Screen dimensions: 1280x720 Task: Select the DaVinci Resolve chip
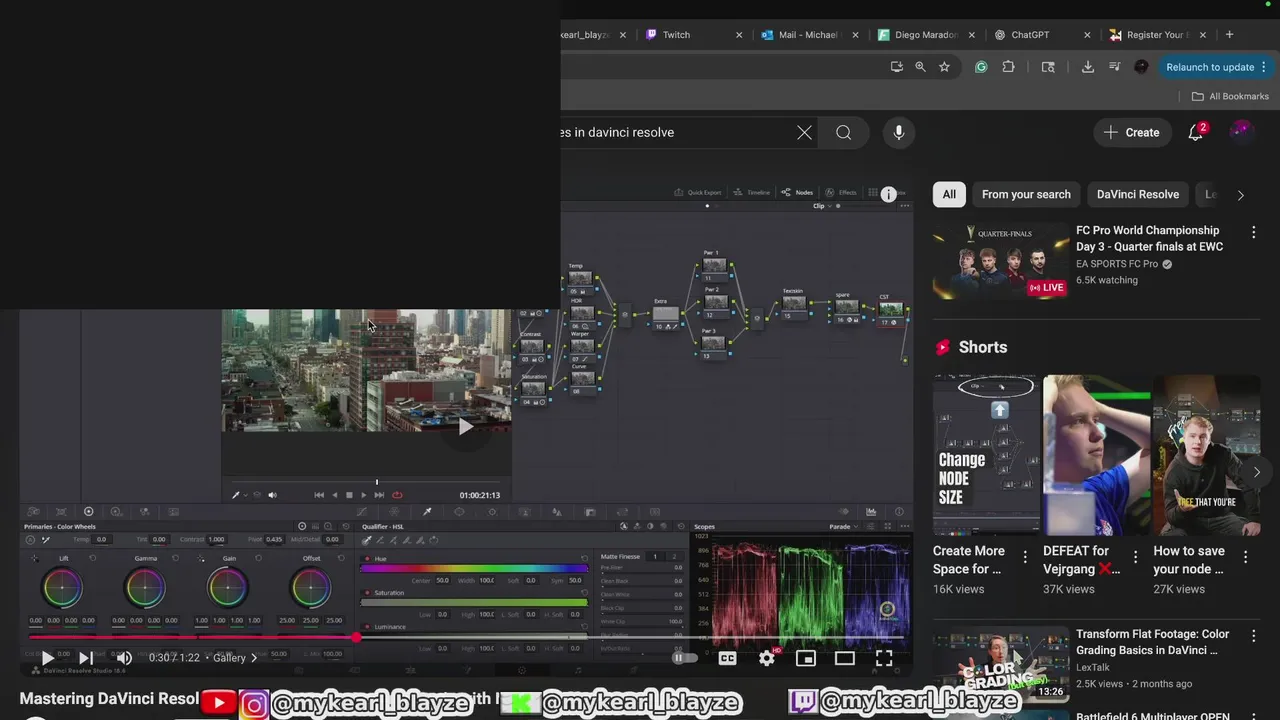1138,194
